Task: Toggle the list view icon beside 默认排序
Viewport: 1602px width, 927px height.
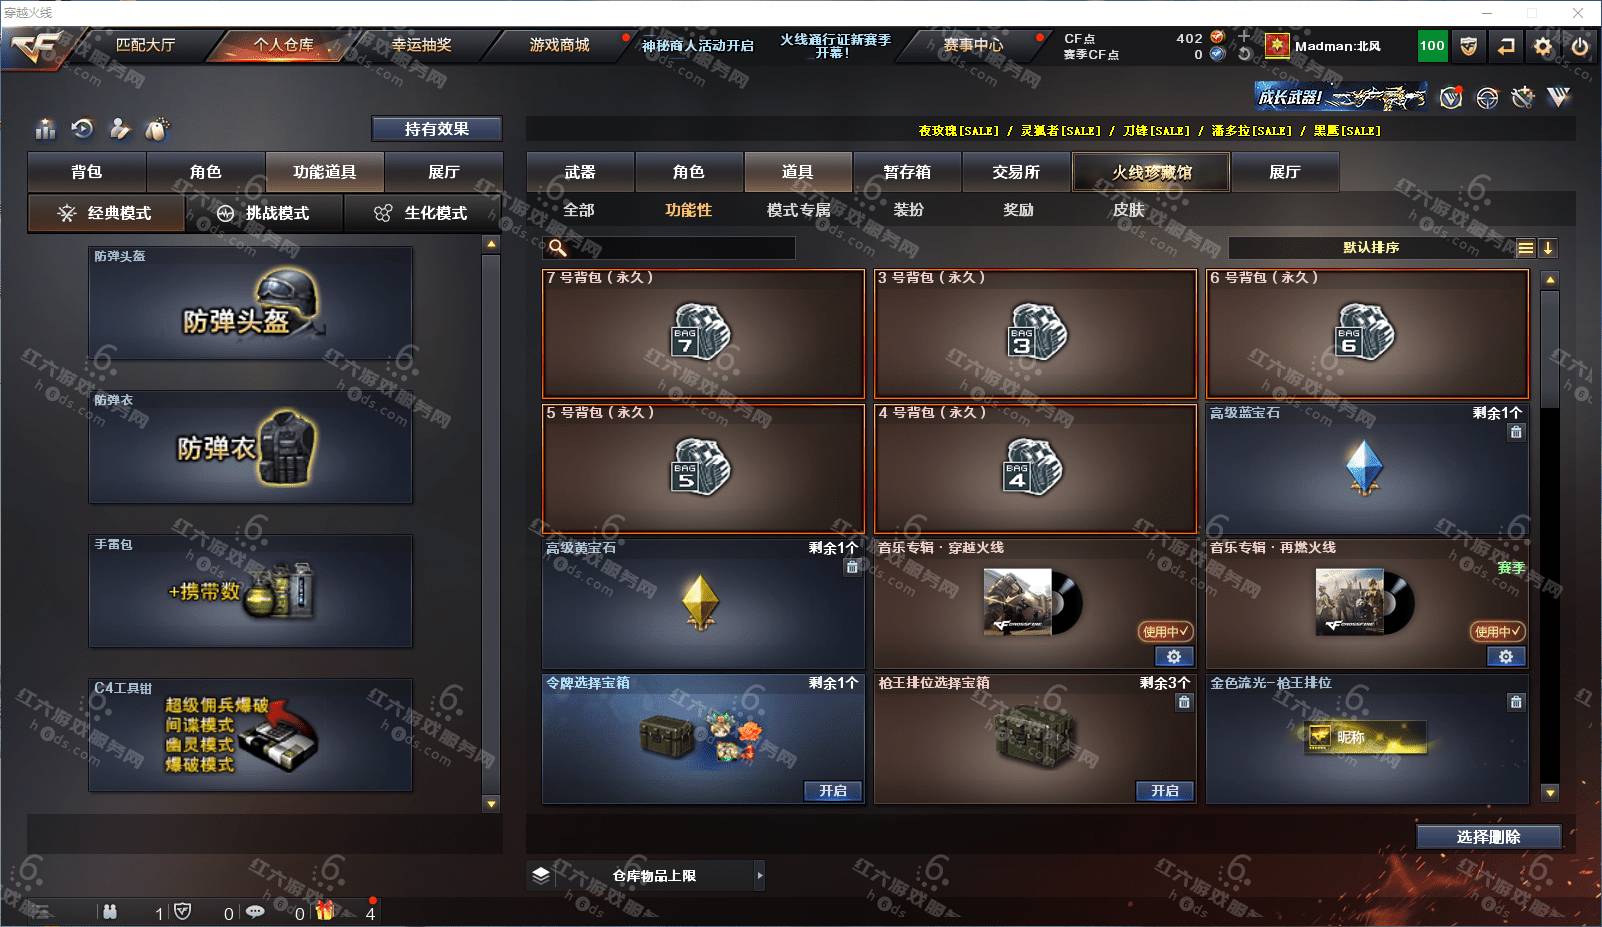Action: 1525,248
